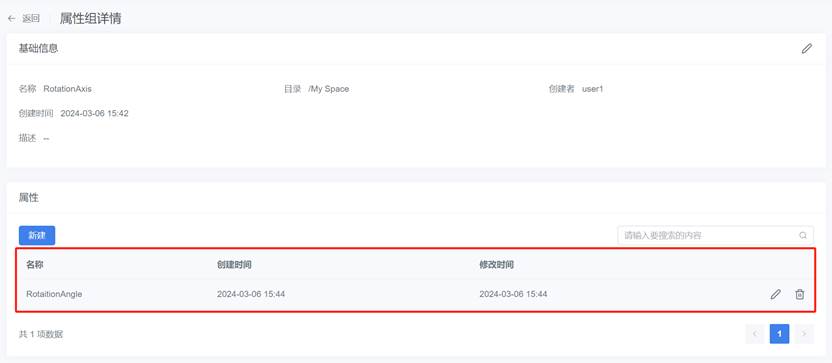Screen dimensions: 832x363
Task: Go to the next page arrow
Action: [804, 334]
